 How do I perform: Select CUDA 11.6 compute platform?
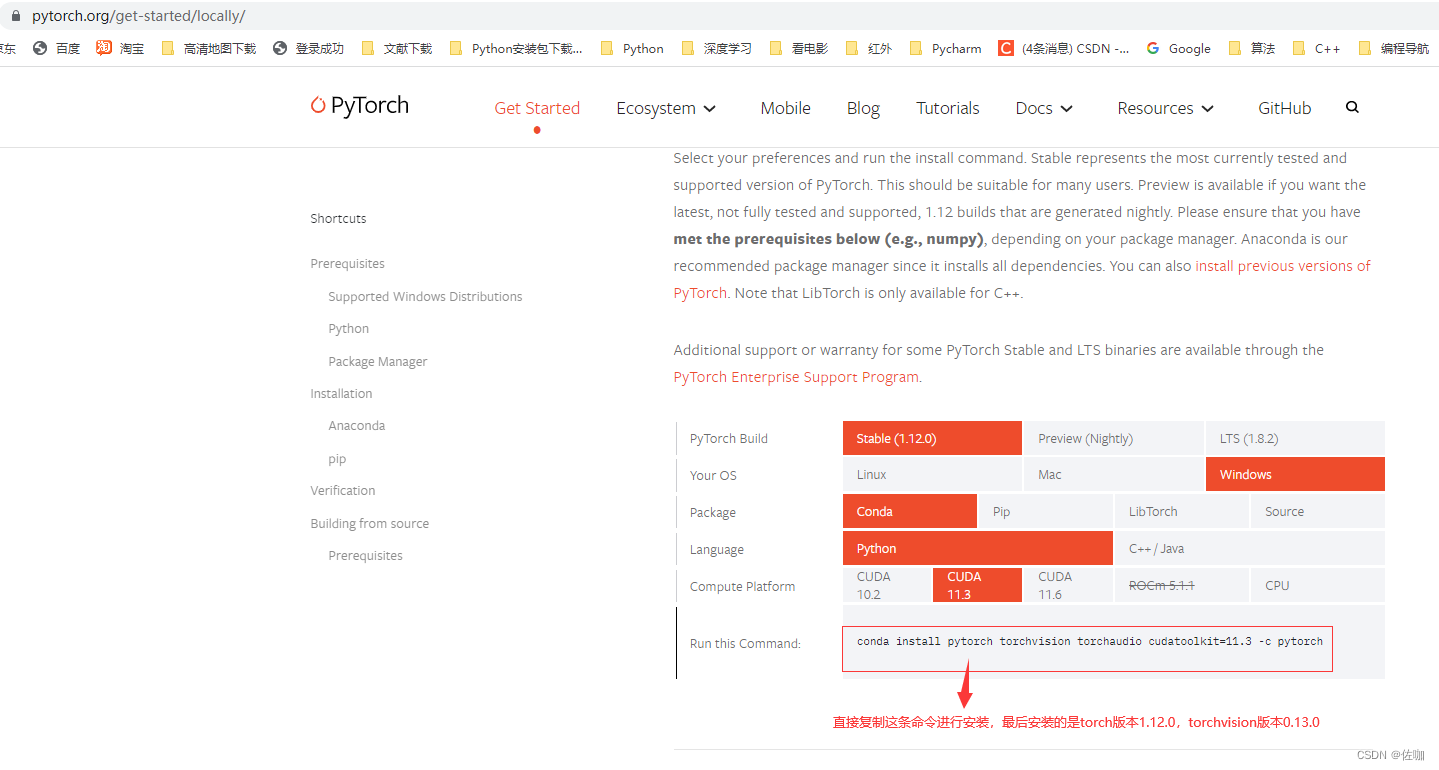point(1068,585)
